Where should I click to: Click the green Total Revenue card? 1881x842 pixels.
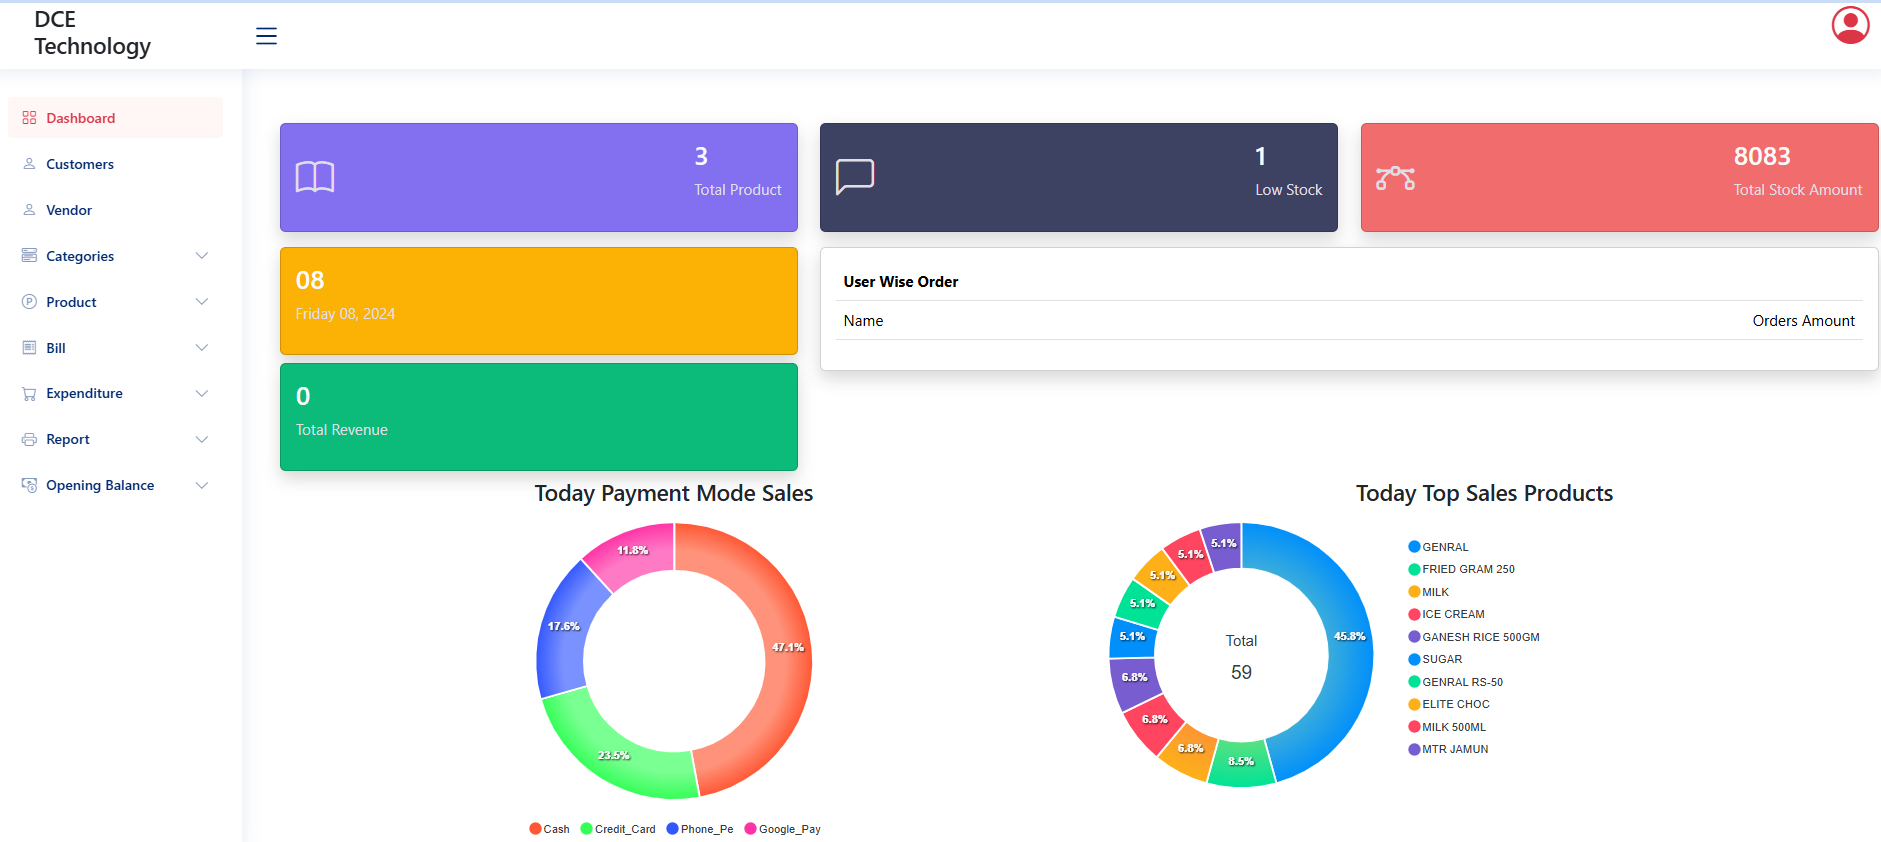[538, 416]
